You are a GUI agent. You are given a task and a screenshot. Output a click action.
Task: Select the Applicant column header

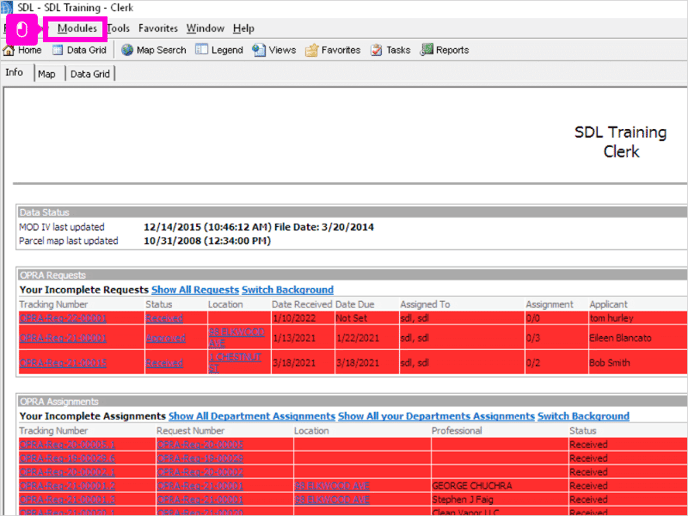coord(609,305)
